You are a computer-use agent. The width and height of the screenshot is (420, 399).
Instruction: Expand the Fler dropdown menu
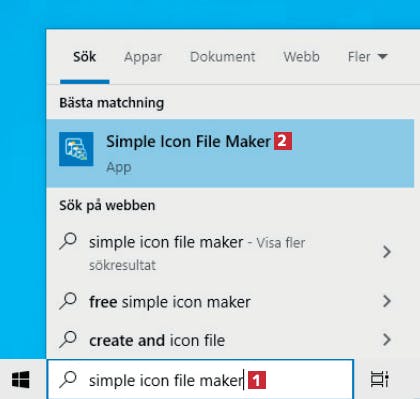(368, 57)
